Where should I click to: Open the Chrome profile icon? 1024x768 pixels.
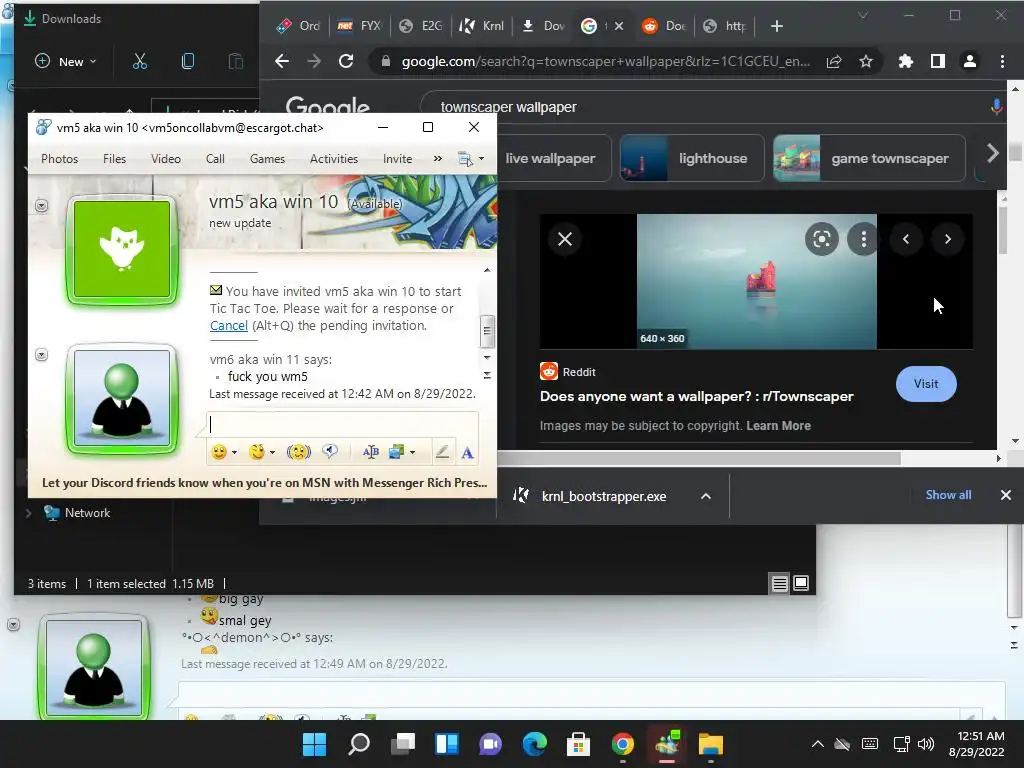point(970,61)
